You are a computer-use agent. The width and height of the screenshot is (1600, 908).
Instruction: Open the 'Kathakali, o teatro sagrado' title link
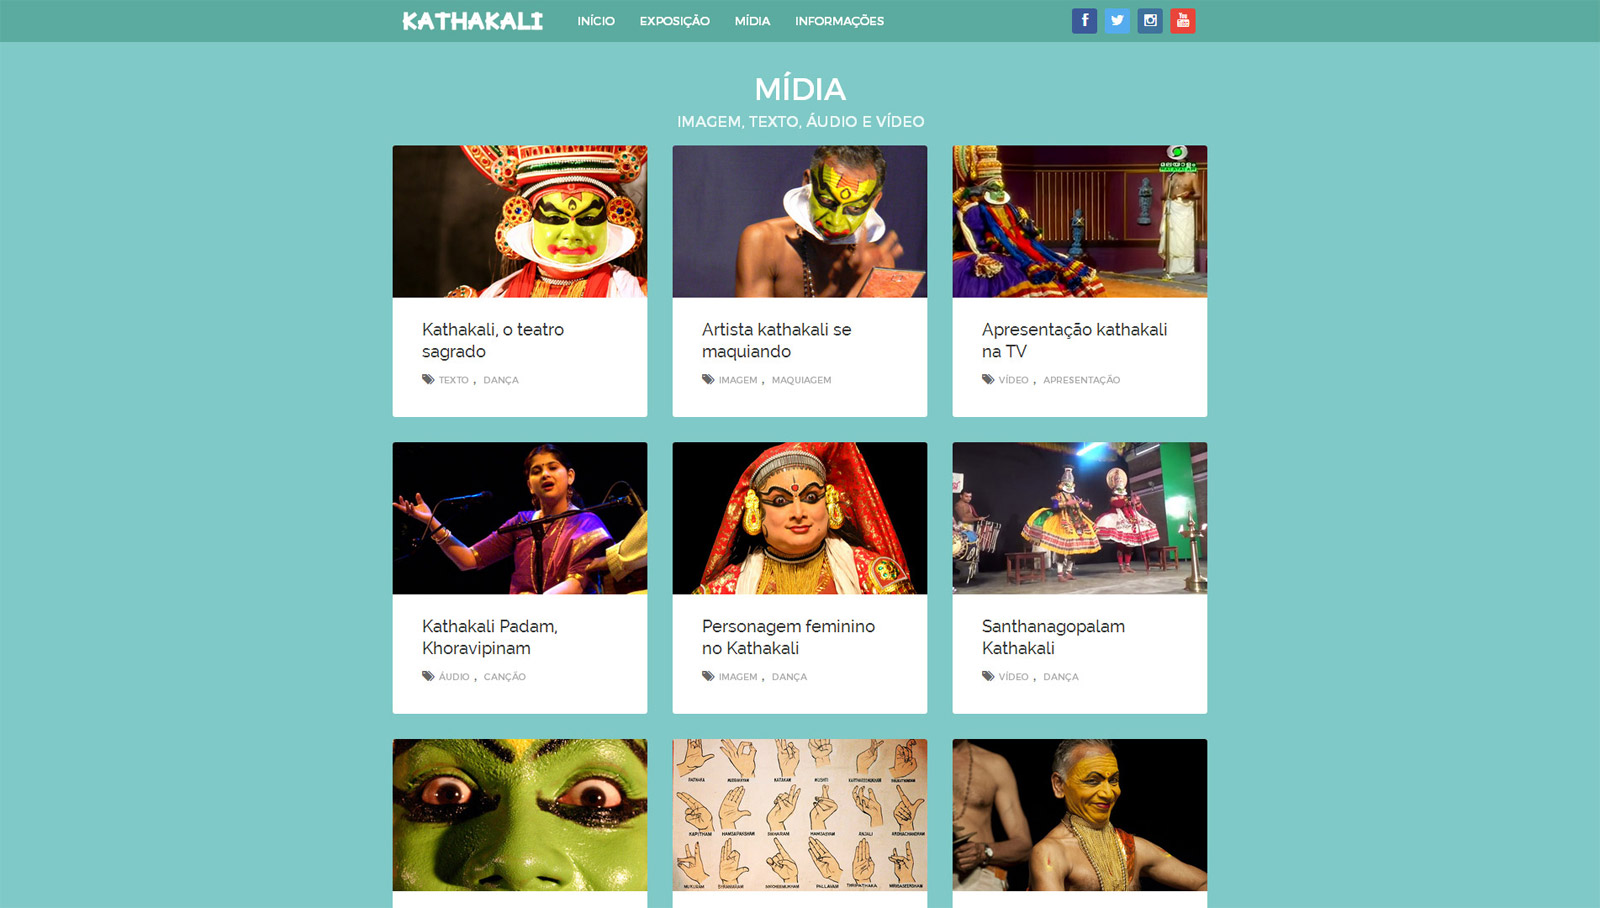(493, 341)
